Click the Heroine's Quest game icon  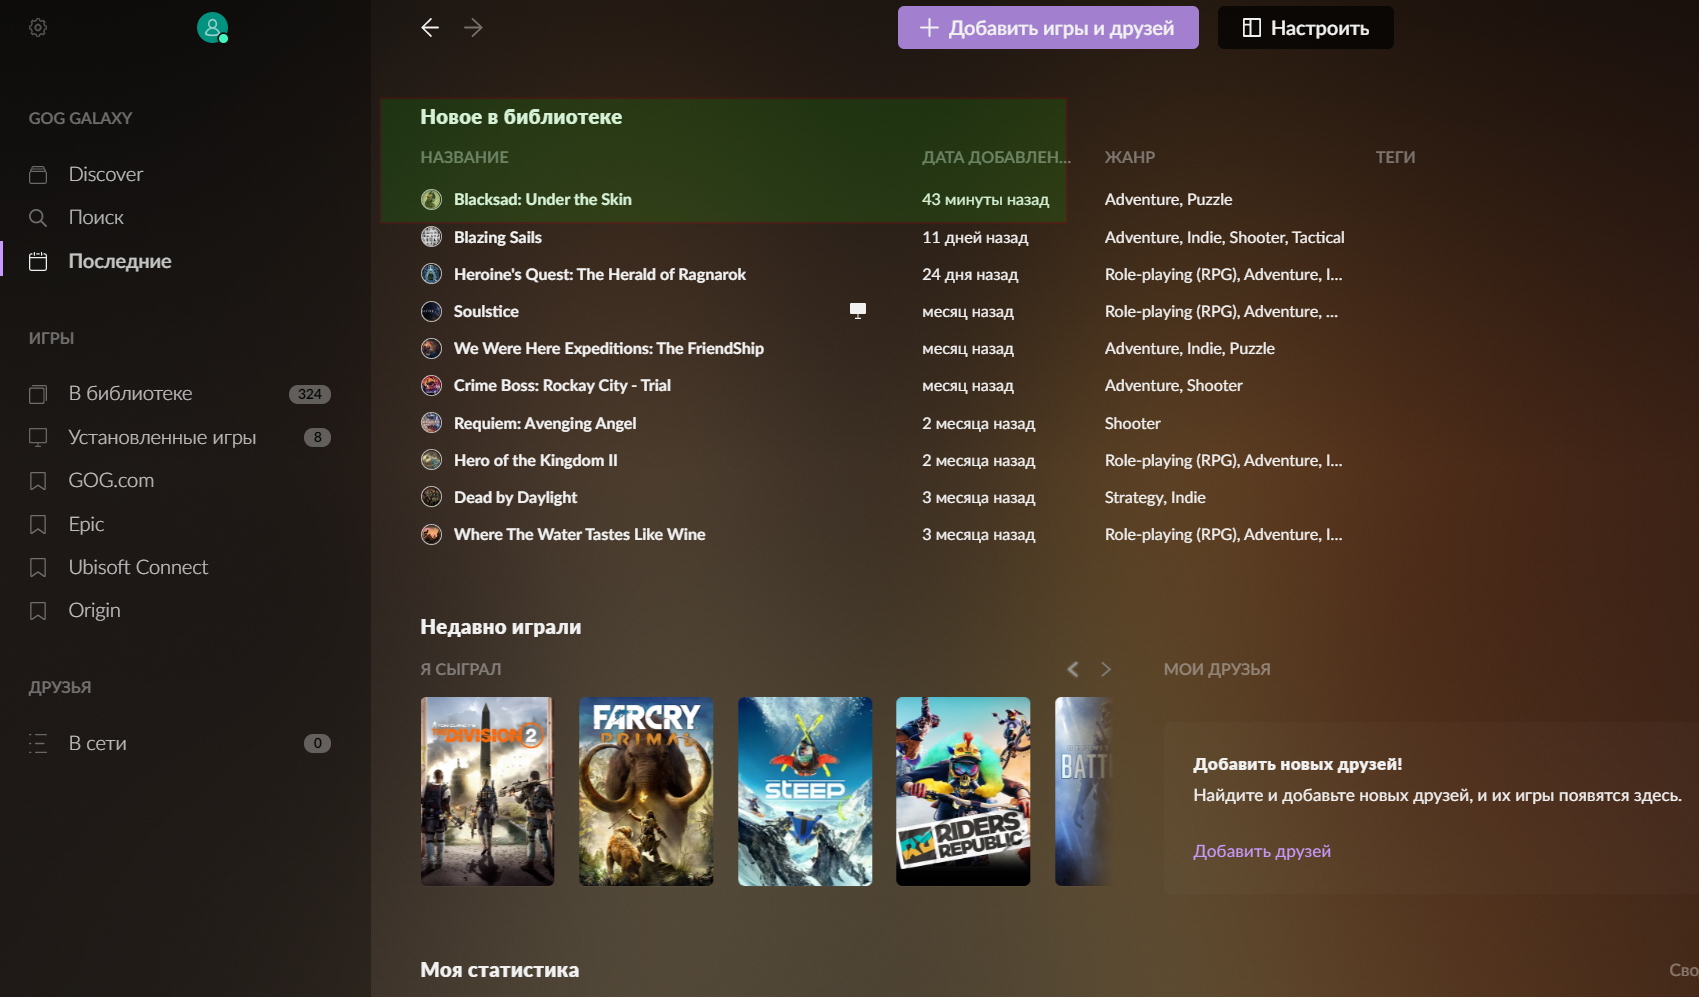coord(431,274)
